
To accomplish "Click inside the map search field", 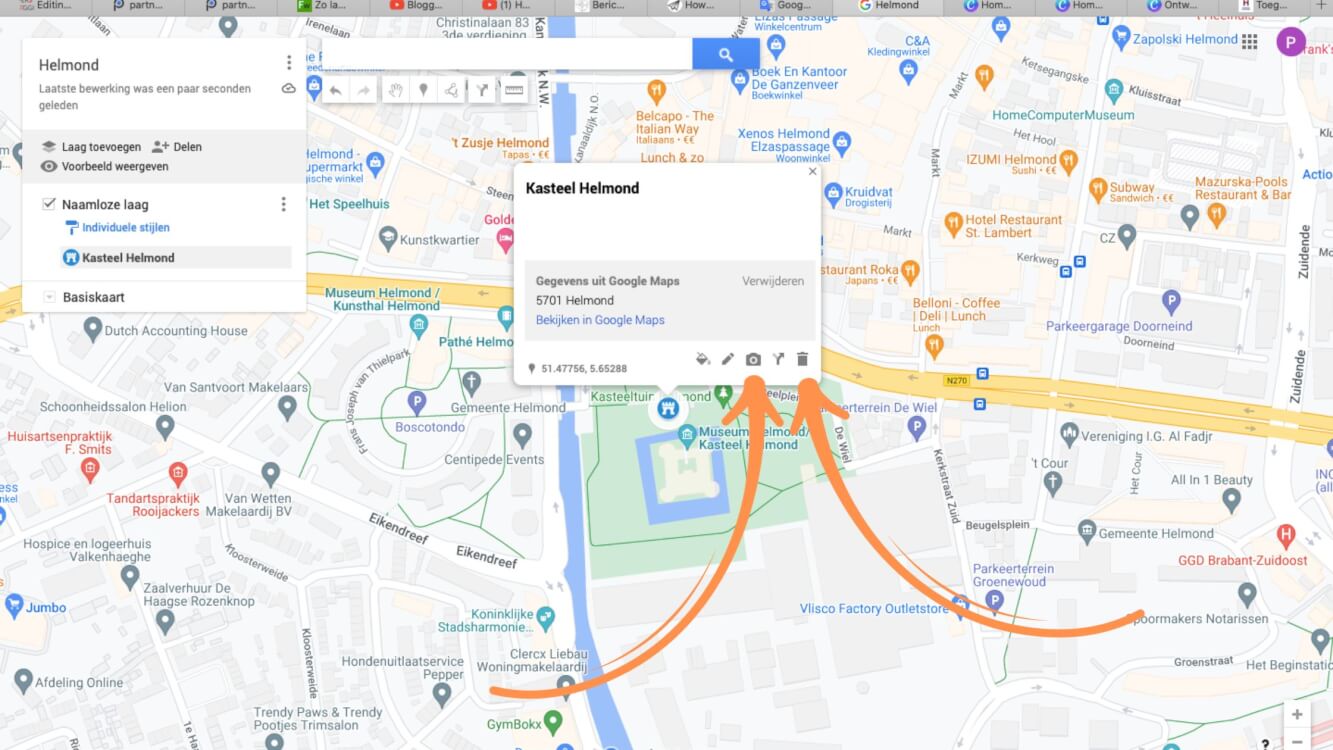I will [x=507, y=55].
